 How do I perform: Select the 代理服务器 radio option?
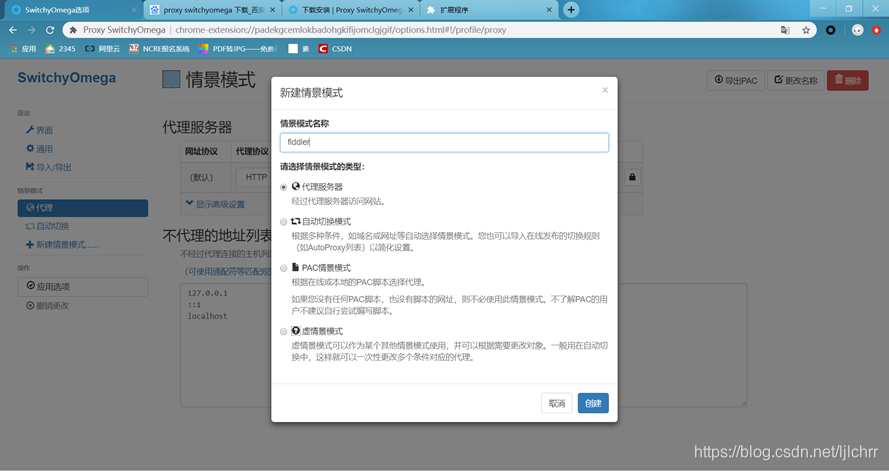coord(283,187)
